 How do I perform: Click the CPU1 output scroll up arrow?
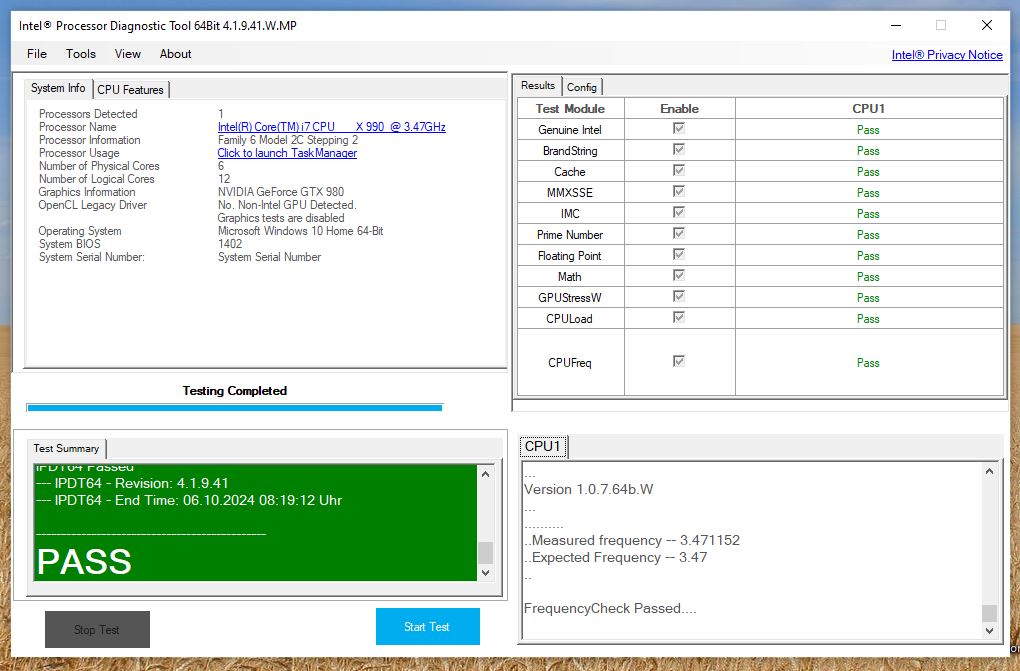point(989,471)
